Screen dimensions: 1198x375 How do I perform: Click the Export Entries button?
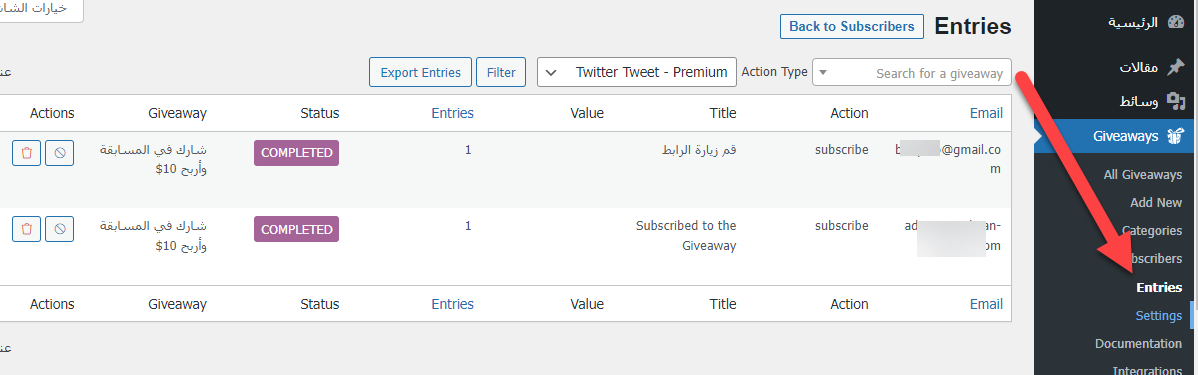coord(420,73)
